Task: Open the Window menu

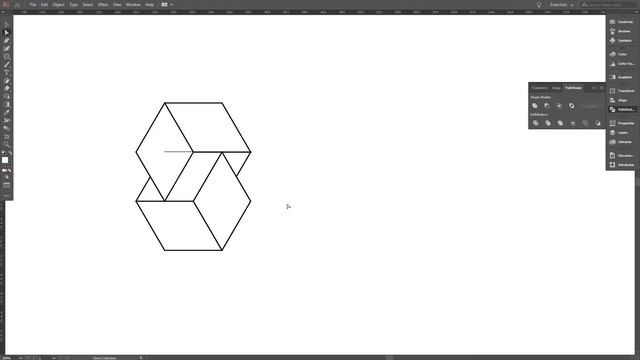Action: [x=133, y=4]
